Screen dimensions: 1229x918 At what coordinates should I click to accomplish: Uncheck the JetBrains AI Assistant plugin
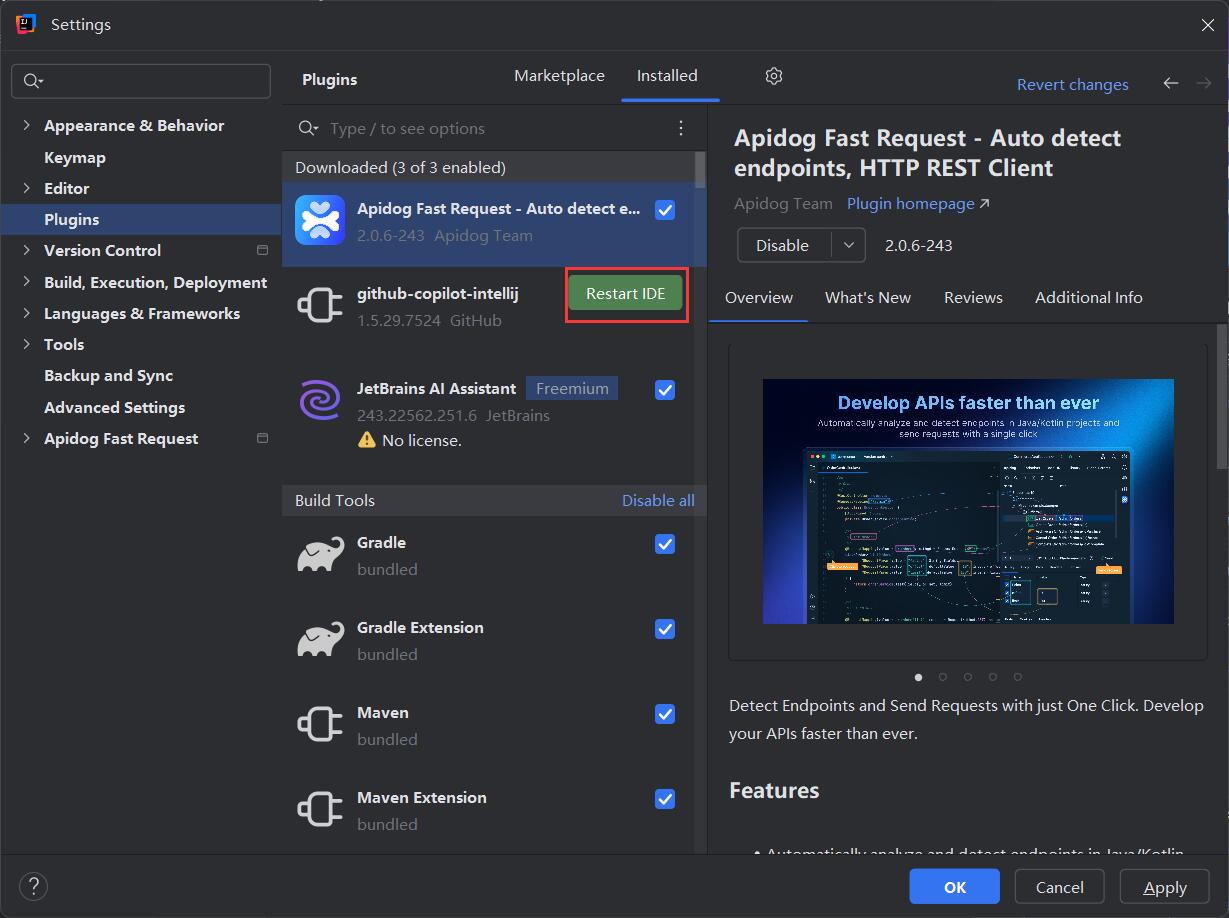[665, 390]
